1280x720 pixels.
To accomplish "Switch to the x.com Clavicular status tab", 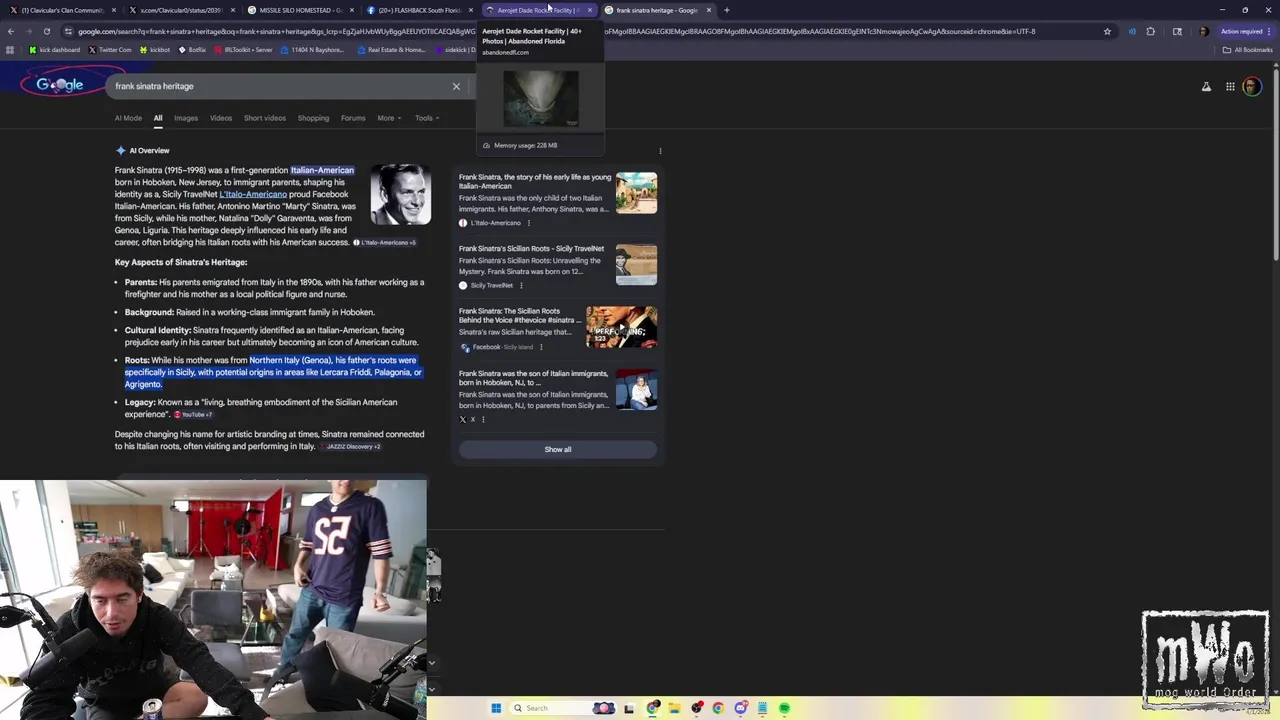I will pos(180,10).
